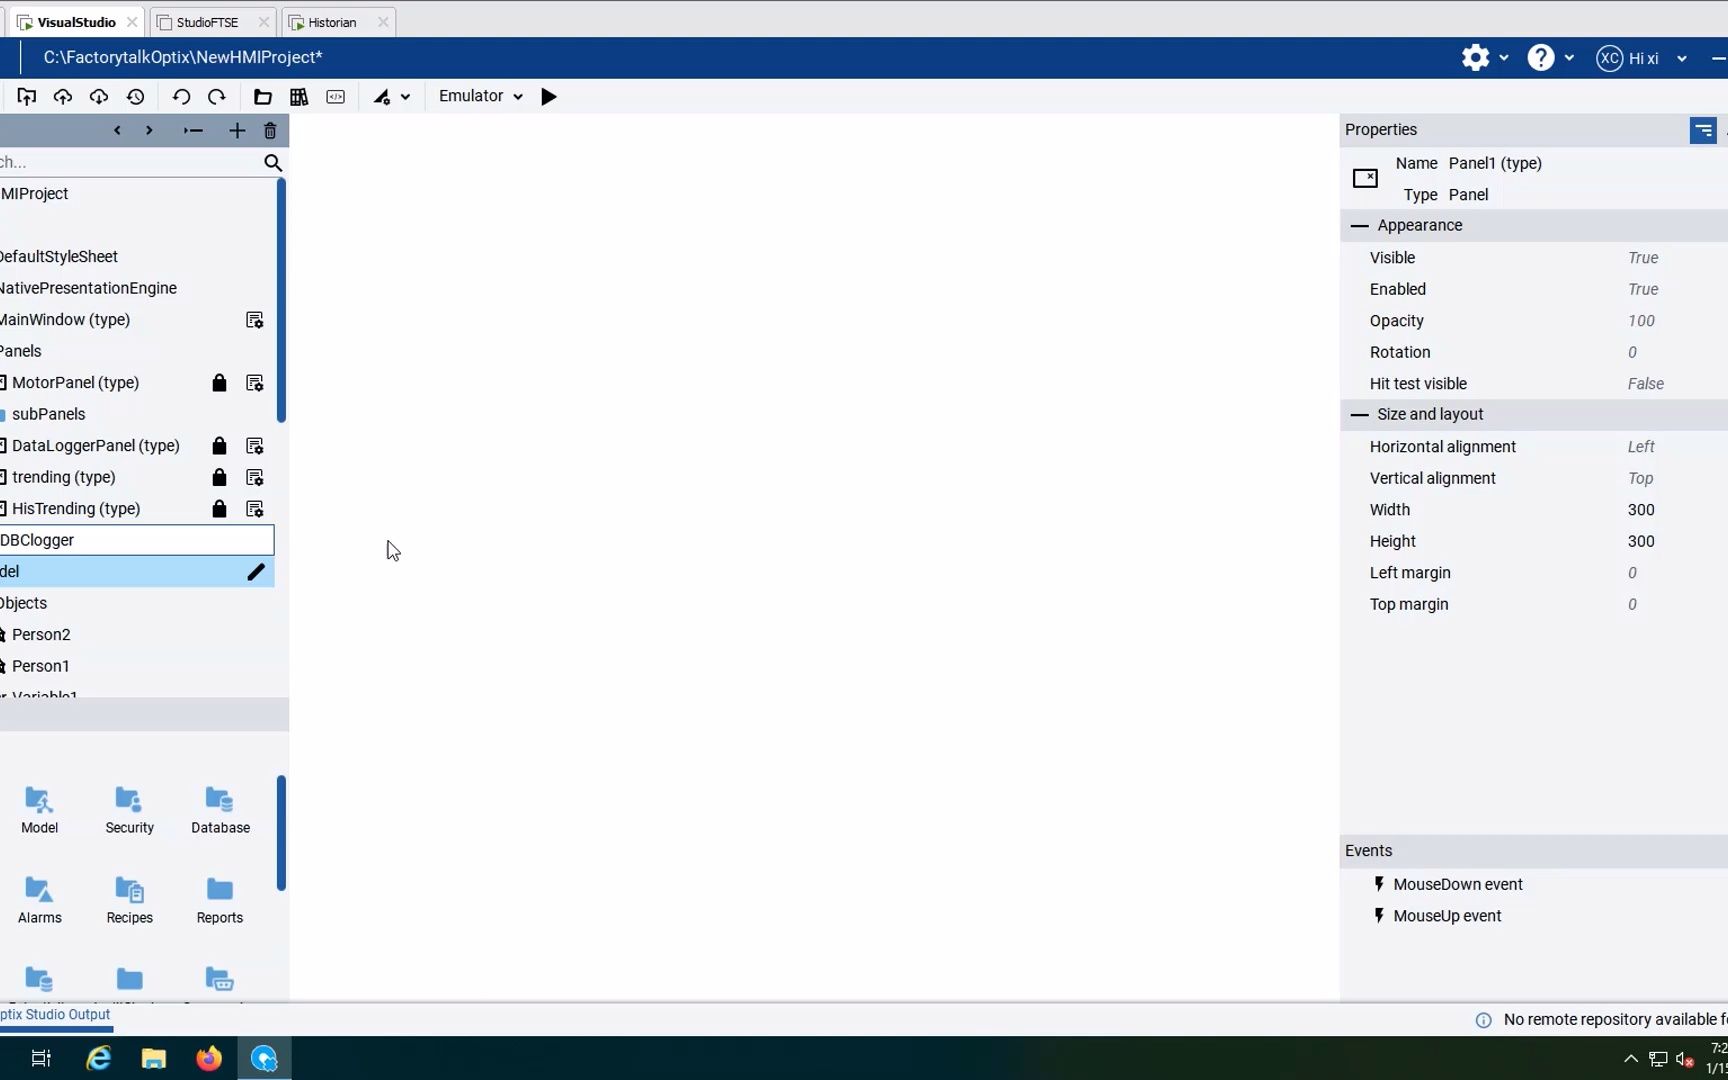Open MotorPanel (type) editor icon
This screenshot has width=1728, height=1080.
coord(255,383)
